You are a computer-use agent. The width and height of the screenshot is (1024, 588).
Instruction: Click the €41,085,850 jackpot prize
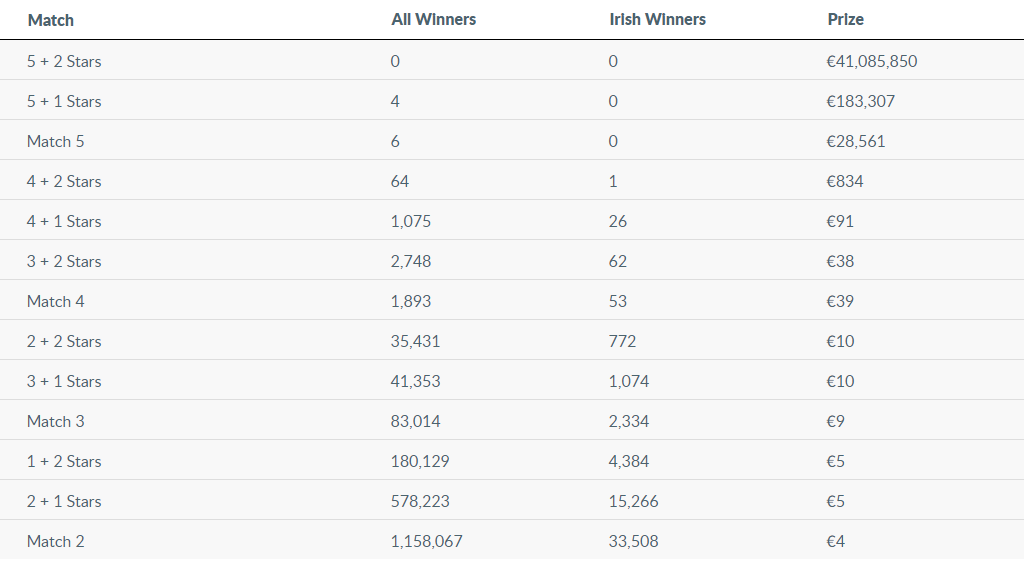871,61
